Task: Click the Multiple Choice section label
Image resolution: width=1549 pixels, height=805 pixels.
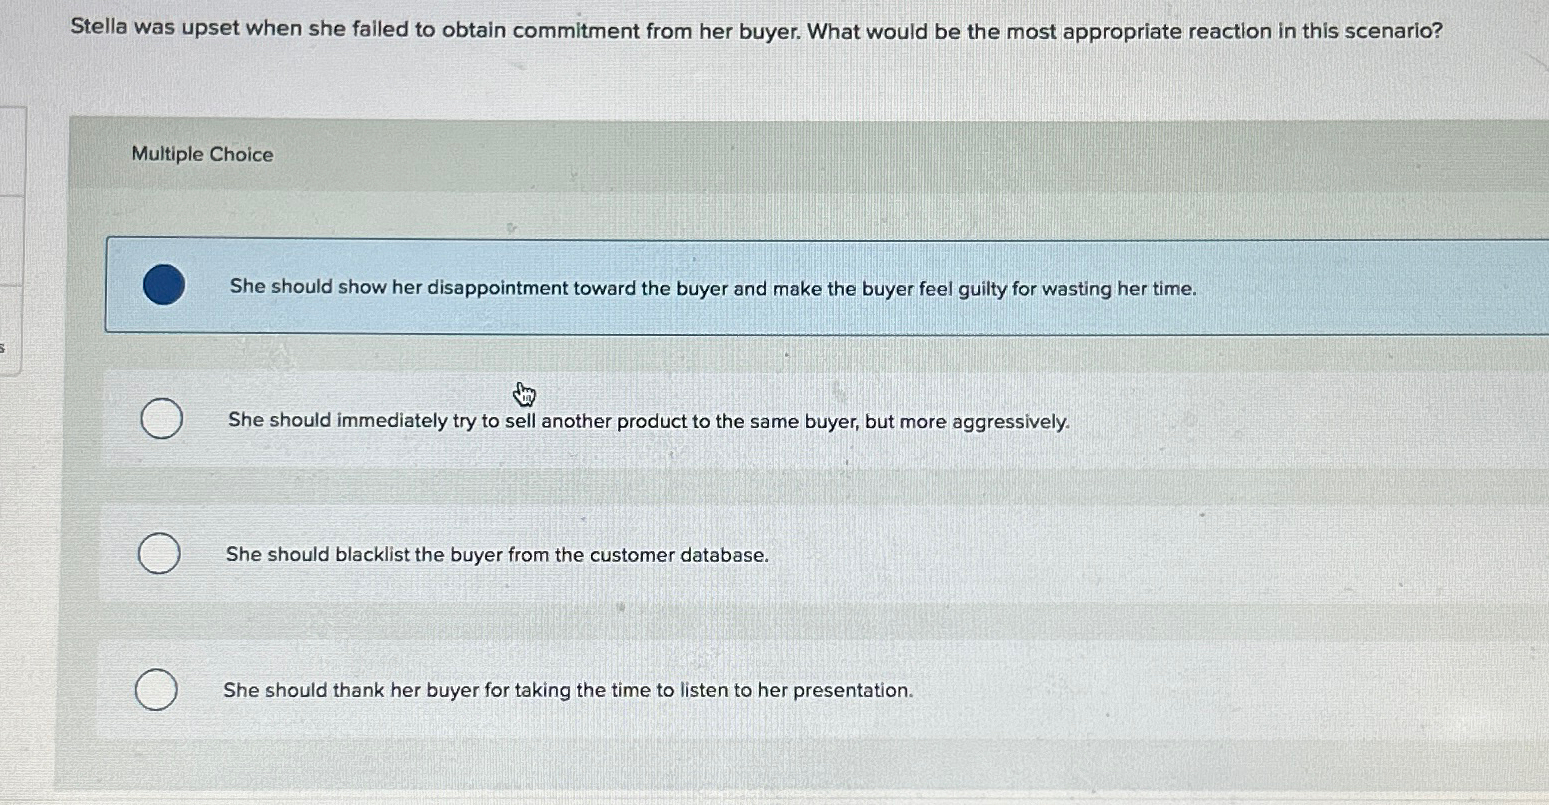Action: coord(202,154)
